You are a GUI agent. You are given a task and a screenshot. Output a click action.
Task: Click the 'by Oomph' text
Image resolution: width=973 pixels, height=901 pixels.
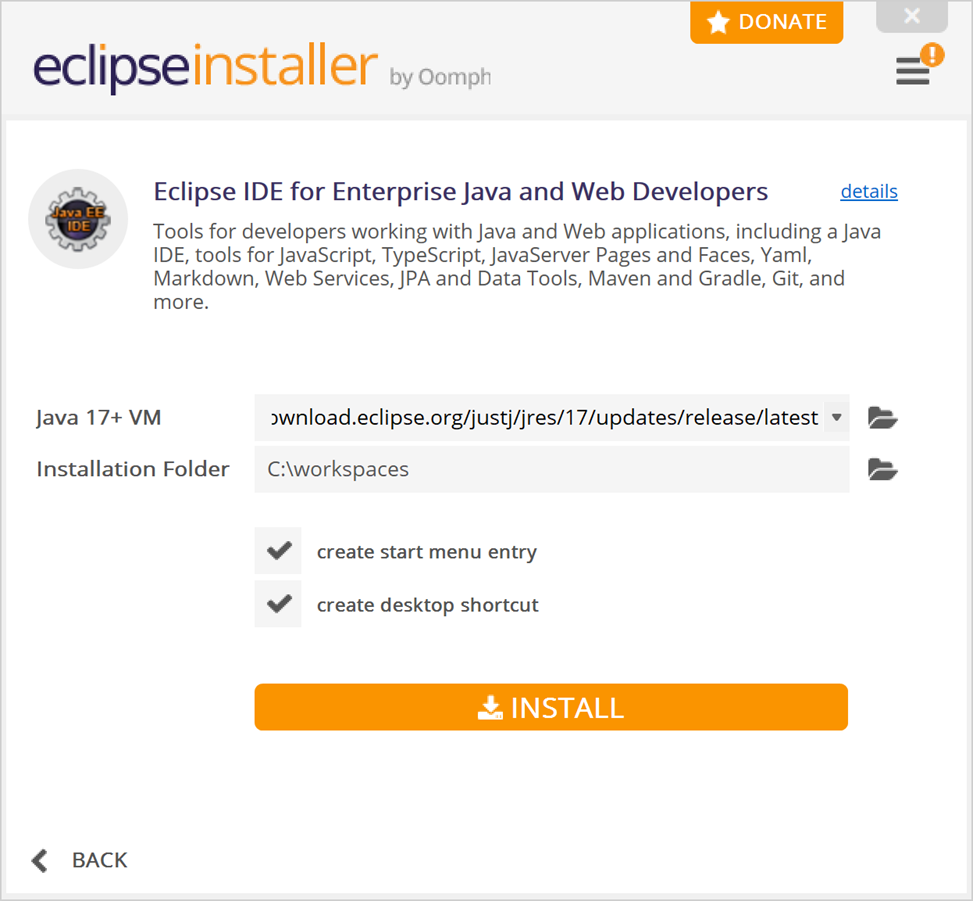(x=440, y=78)
